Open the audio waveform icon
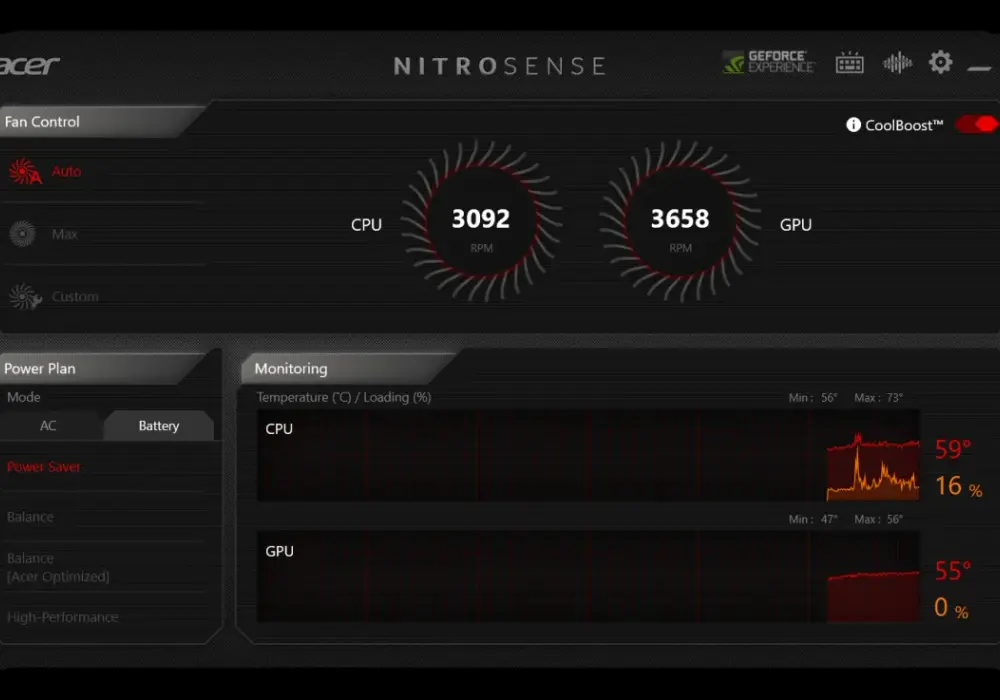Screen dimensions: 1000x700 pos(897,62)
